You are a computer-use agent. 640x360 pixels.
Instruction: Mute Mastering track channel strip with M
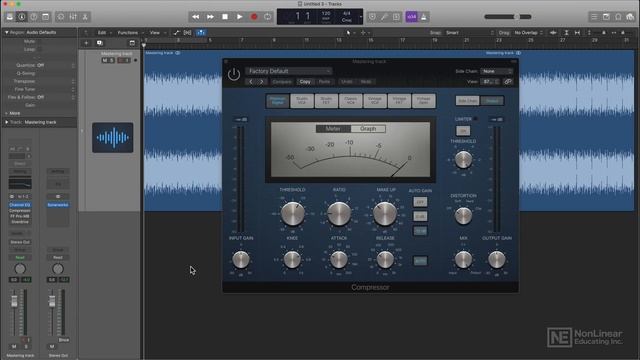[x=14, y=347]
